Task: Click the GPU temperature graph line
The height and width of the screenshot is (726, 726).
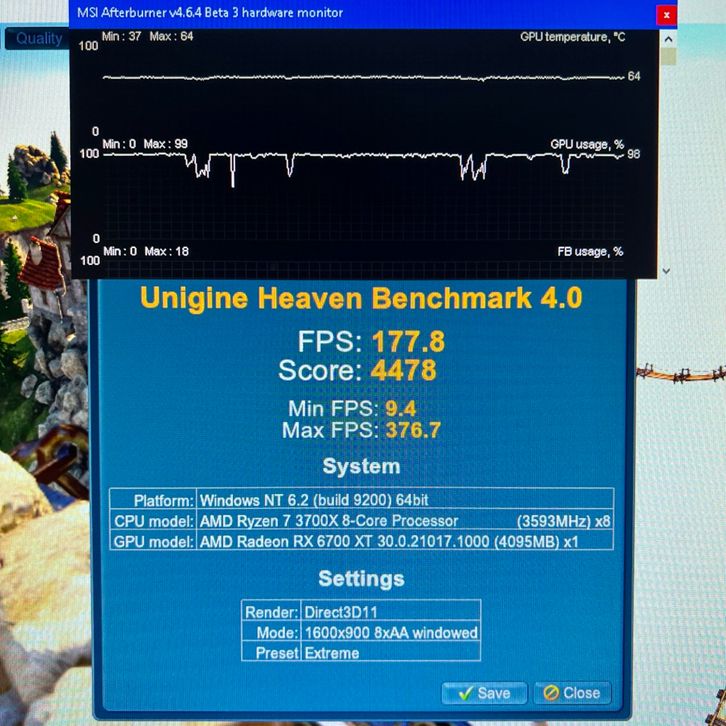Action: (x=360, y=77)
